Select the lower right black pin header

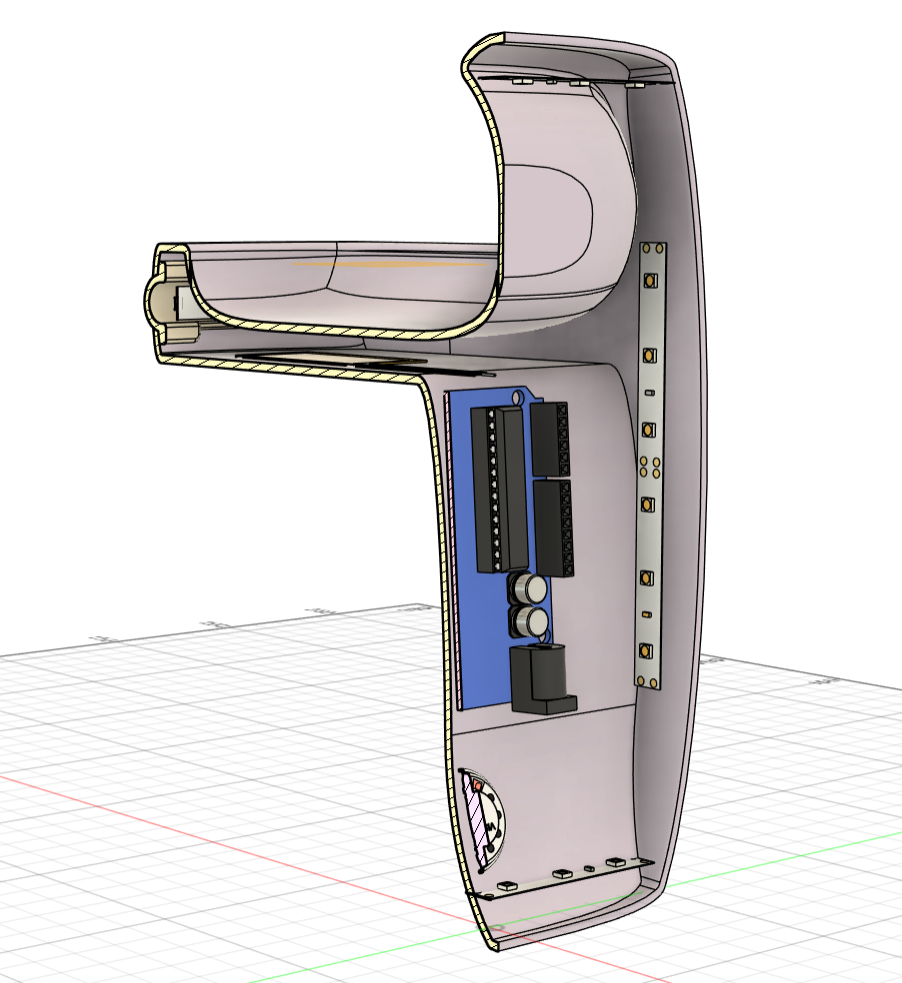[x=554, y=528]
